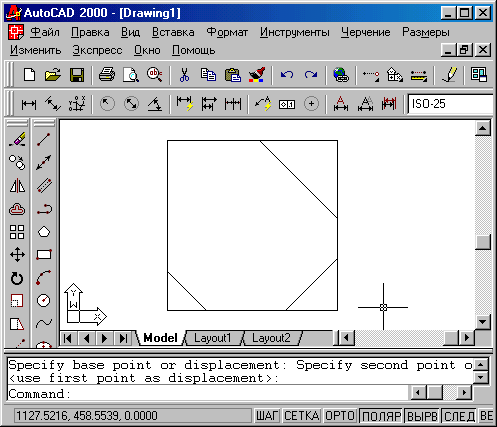Open Print Preview icon
Viewport: 497px width, 427px height.
coord(131,75)
